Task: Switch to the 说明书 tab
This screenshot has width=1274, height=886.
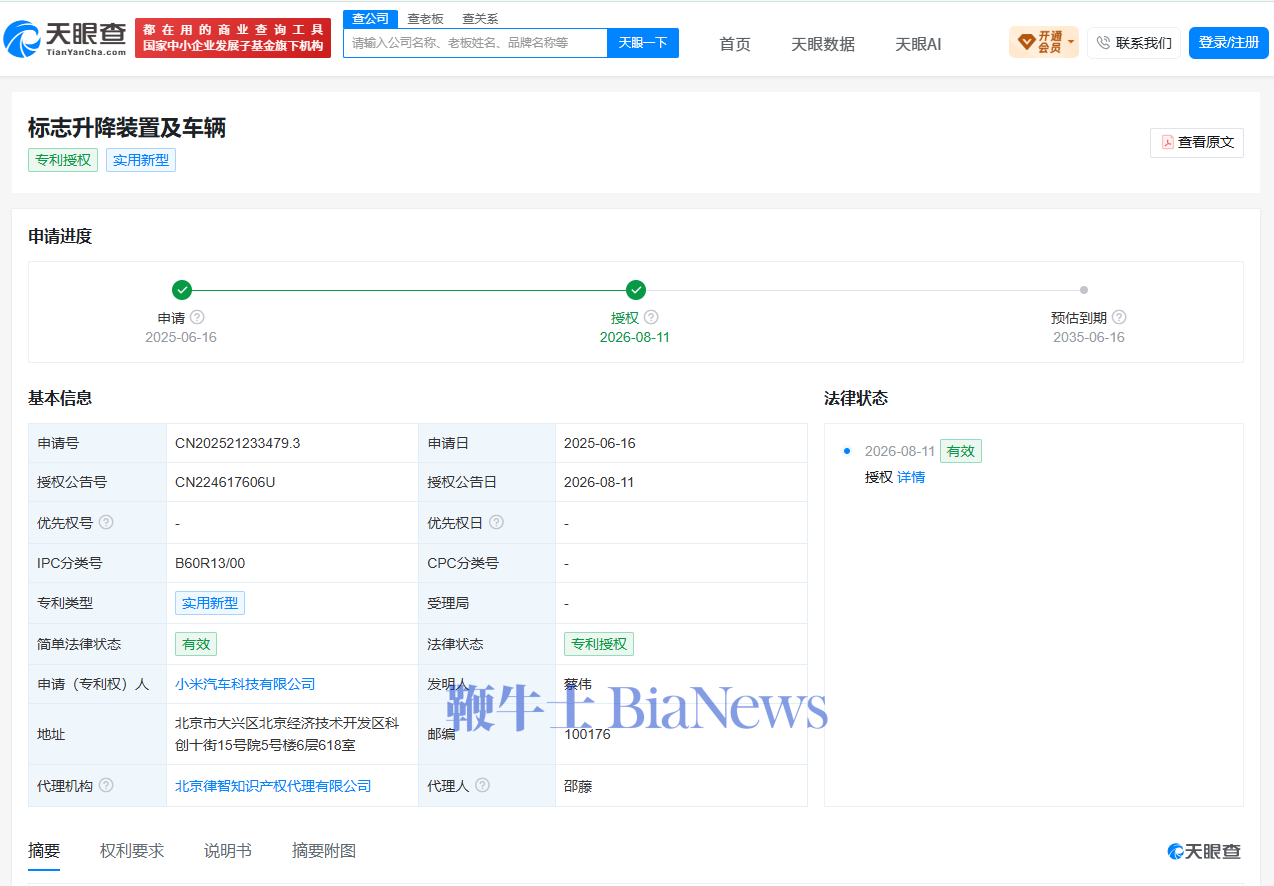Action: 228,851
